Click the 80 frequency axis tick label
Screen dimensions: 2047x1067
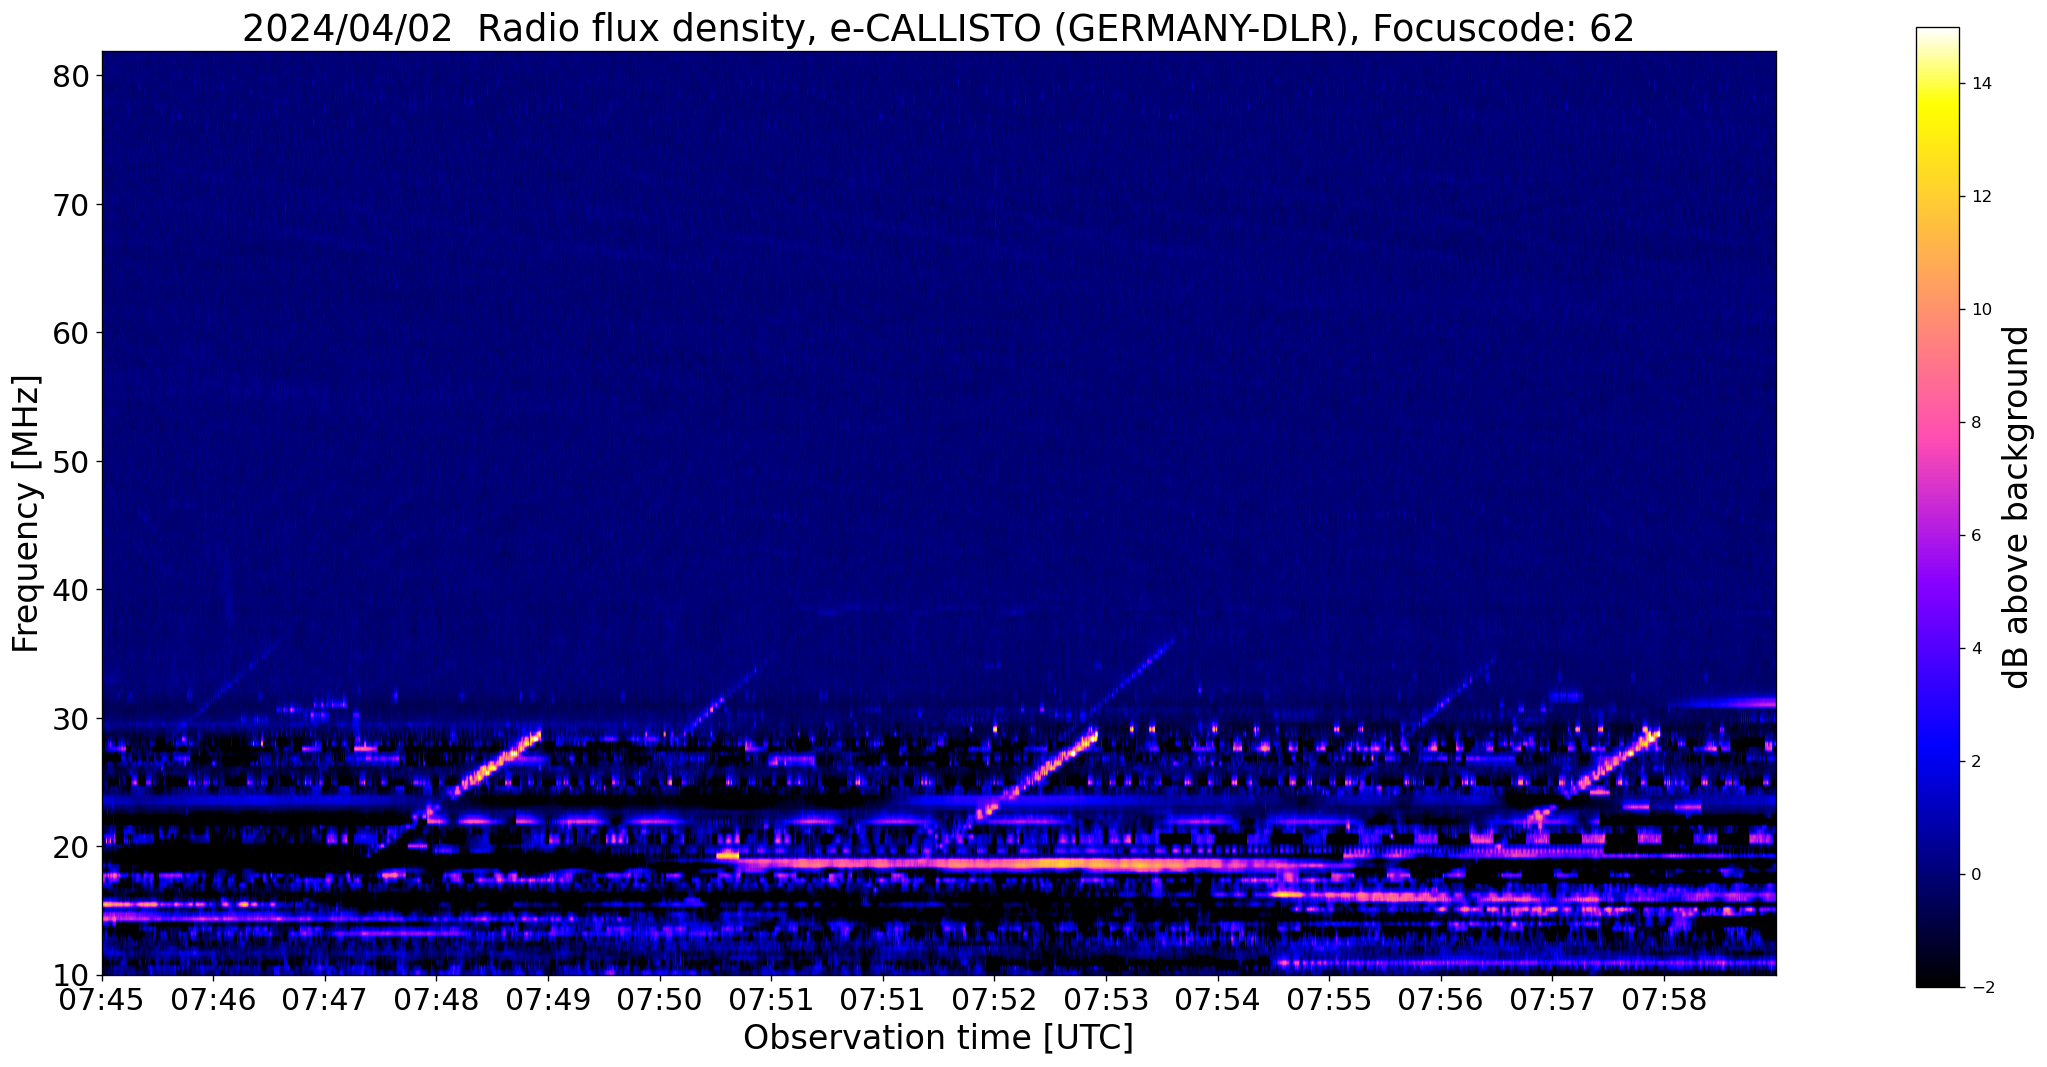point(70,76)
